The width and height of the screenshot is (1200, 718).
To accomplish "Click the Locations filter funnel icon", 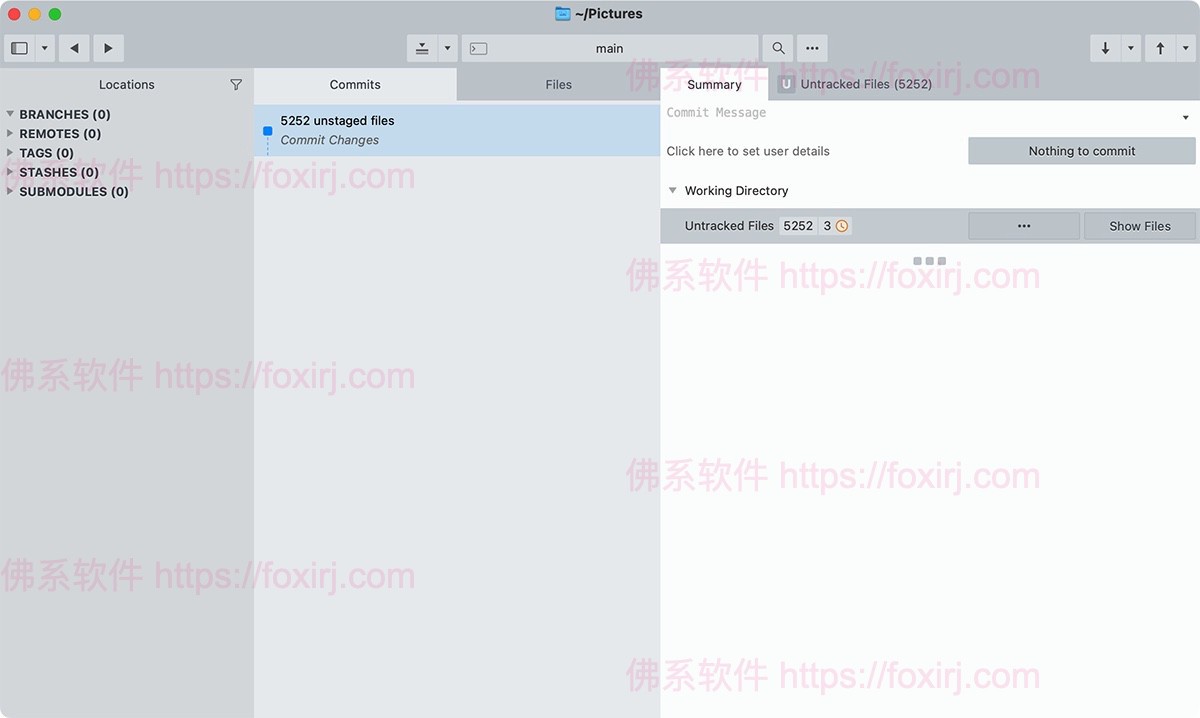I will click(x=236, y=85).
